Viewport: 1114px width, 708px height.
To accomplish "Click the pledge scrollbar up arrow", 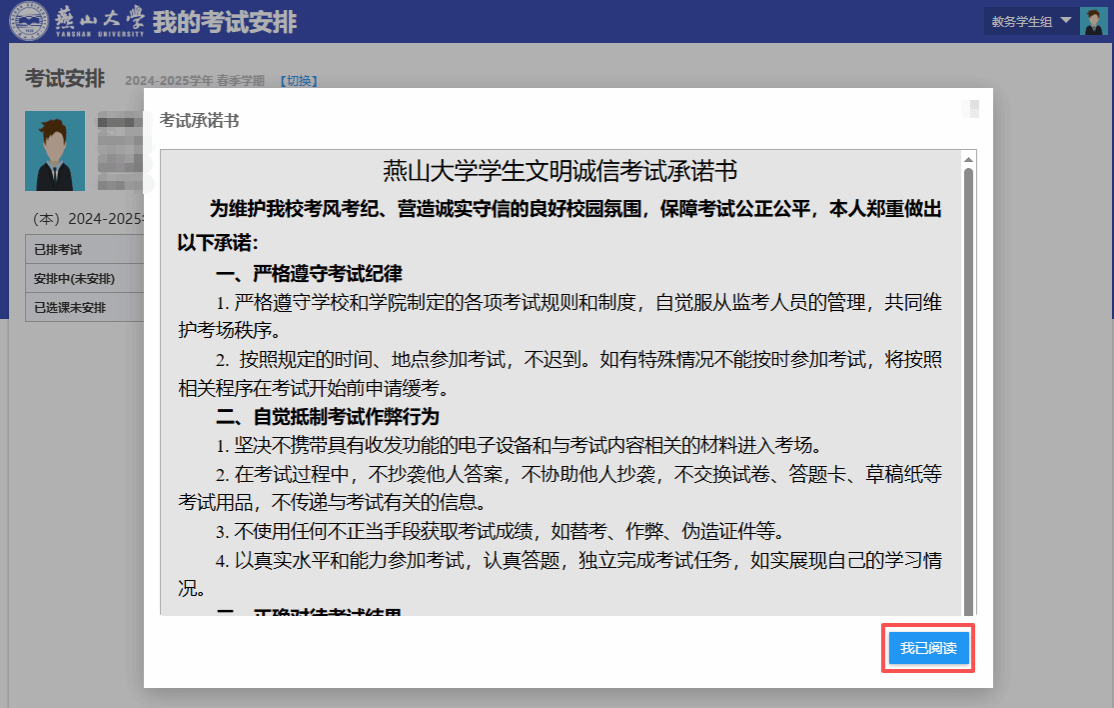I will tap(968, 159).
